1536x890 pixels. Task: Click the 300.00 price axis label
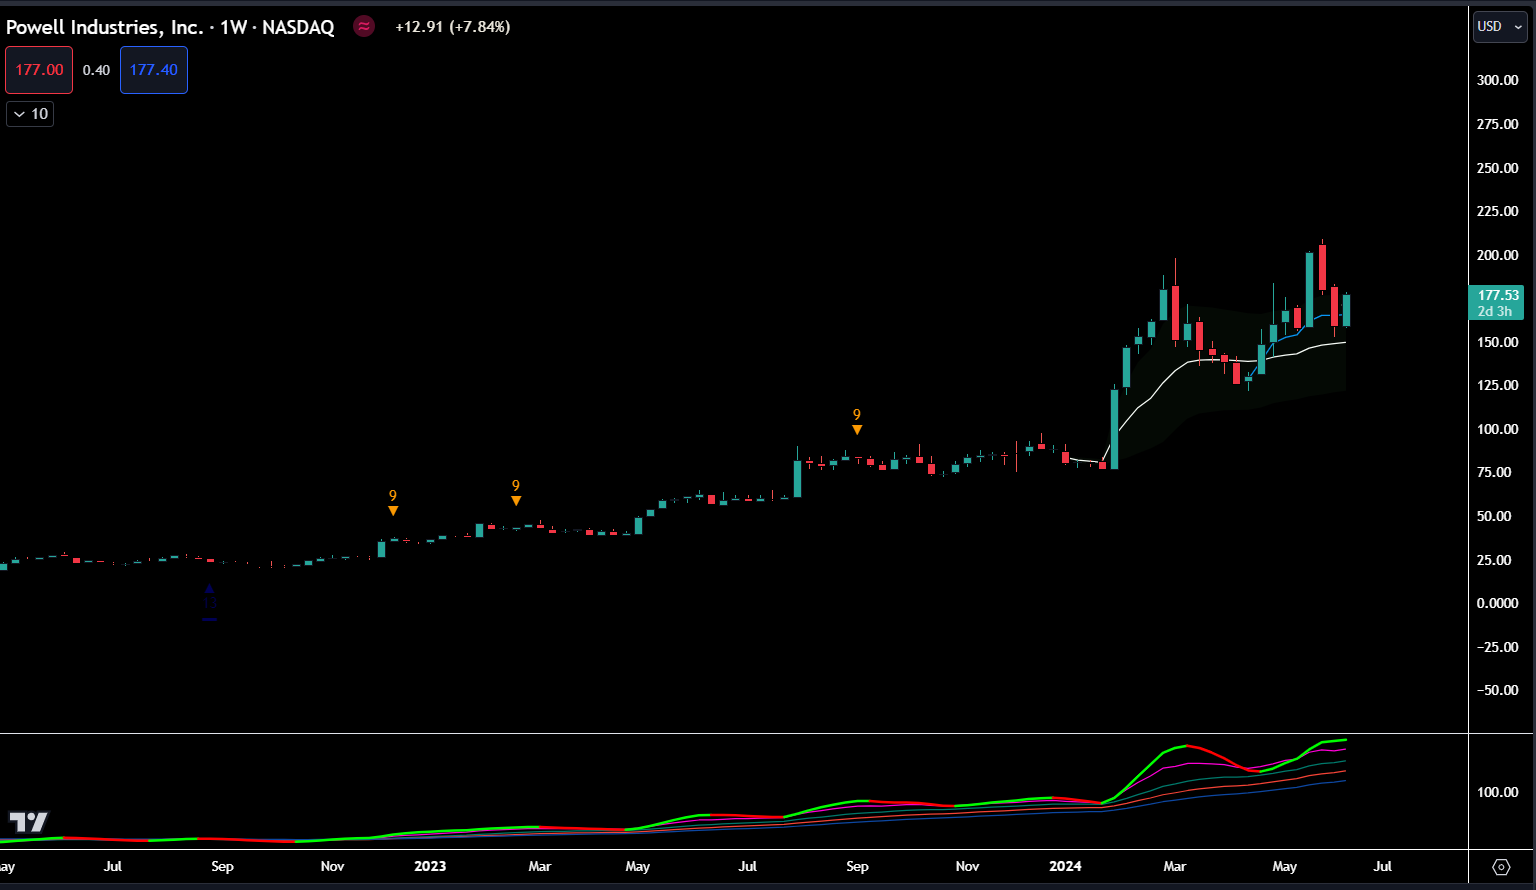click(x=1498, y=80)
